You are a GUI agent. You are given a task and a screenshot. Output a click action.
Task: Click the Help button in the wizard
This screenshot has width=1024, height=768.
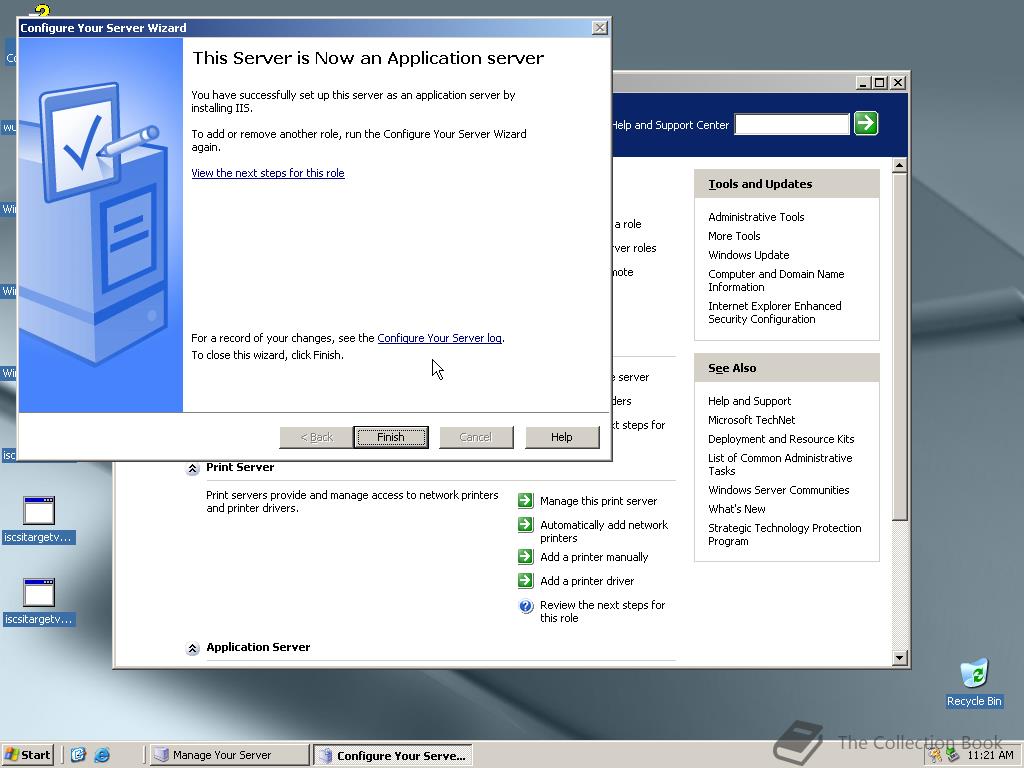tap(562, 437)
